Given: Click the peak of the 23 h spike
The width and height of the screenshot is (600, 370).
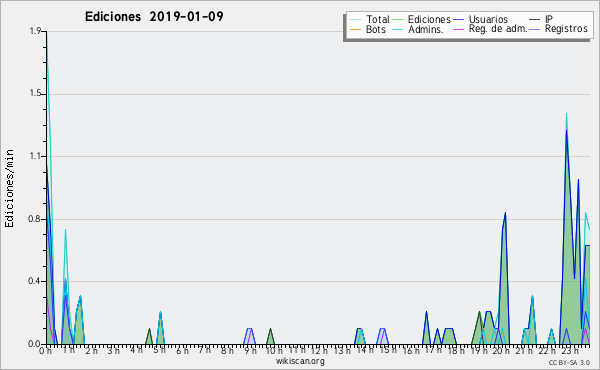Looking at the screenshot, I should pos(566,114).
